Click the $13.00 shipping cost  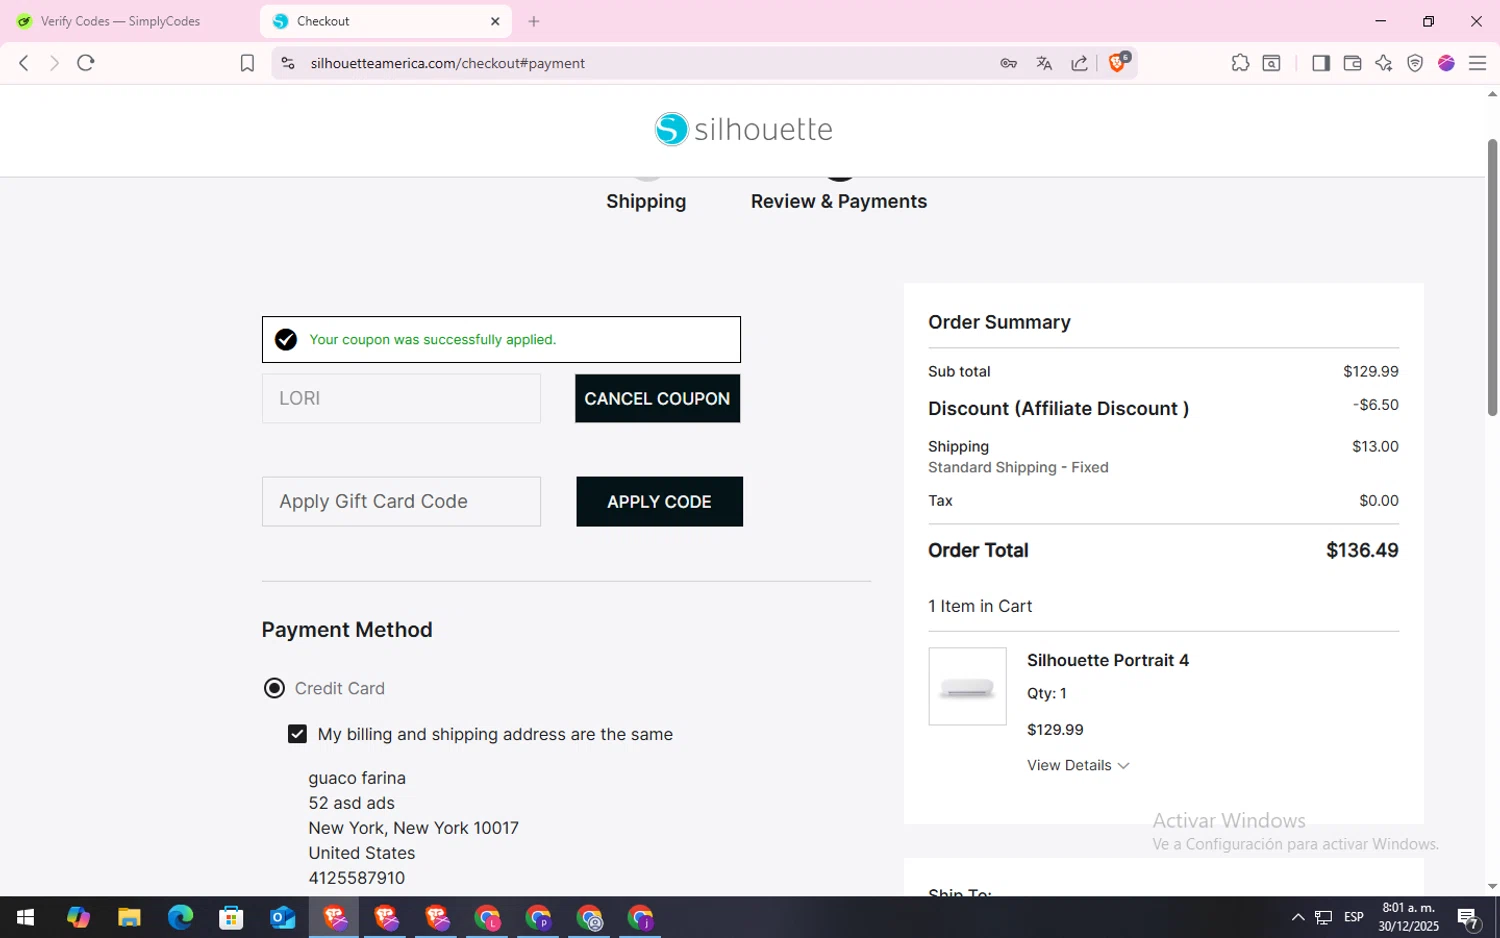coord(1375,446)
